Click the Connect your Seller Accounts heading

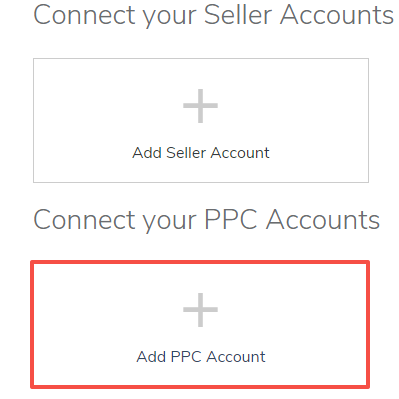[213, 15]
